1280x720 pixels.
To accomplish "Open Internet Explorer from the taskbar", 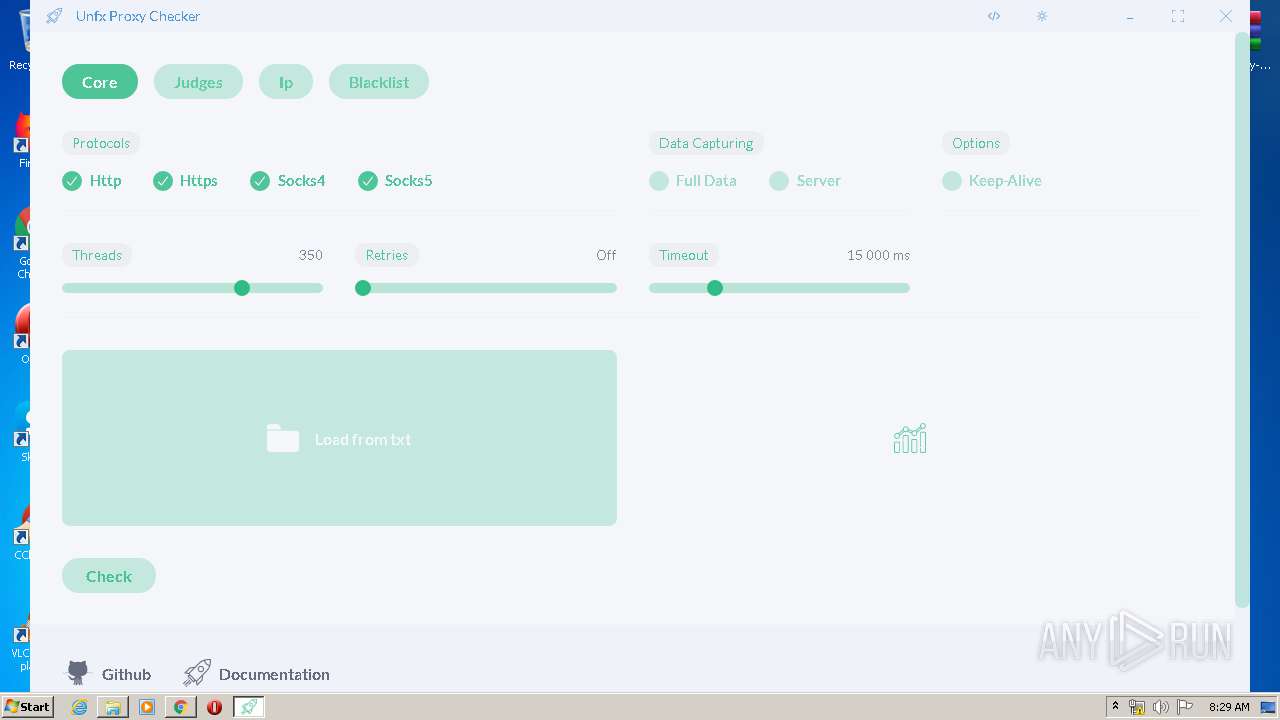I will (x=79, y=707).
